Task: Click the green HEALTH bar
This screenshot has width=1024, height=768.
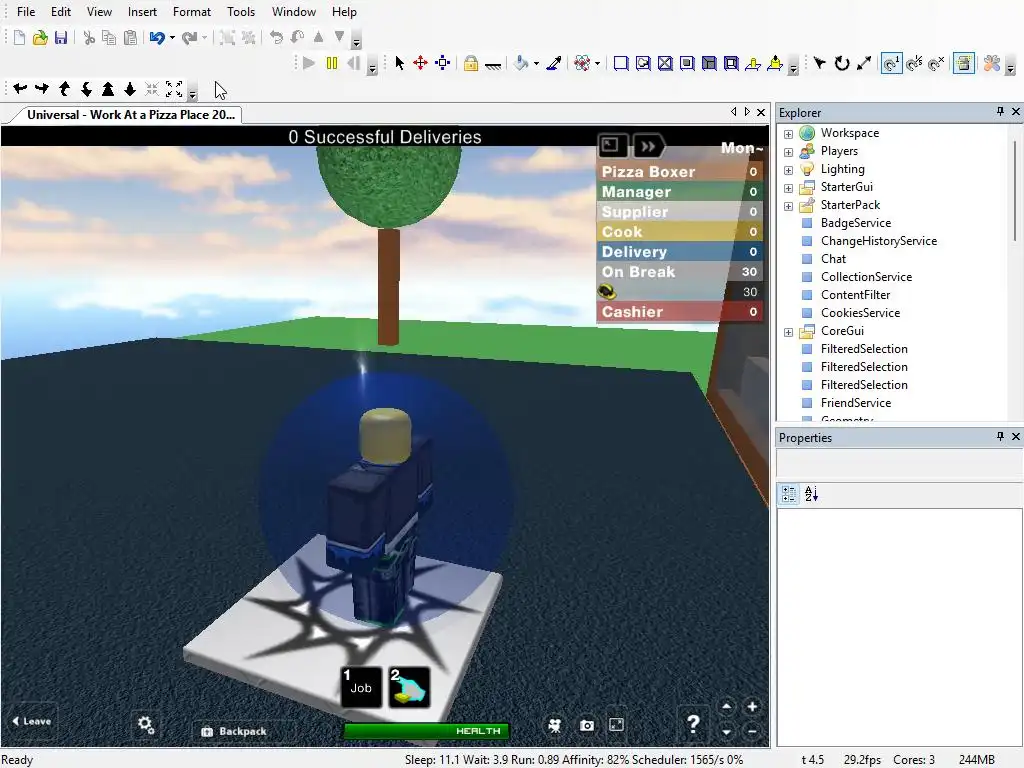Action: pos(426,731)
